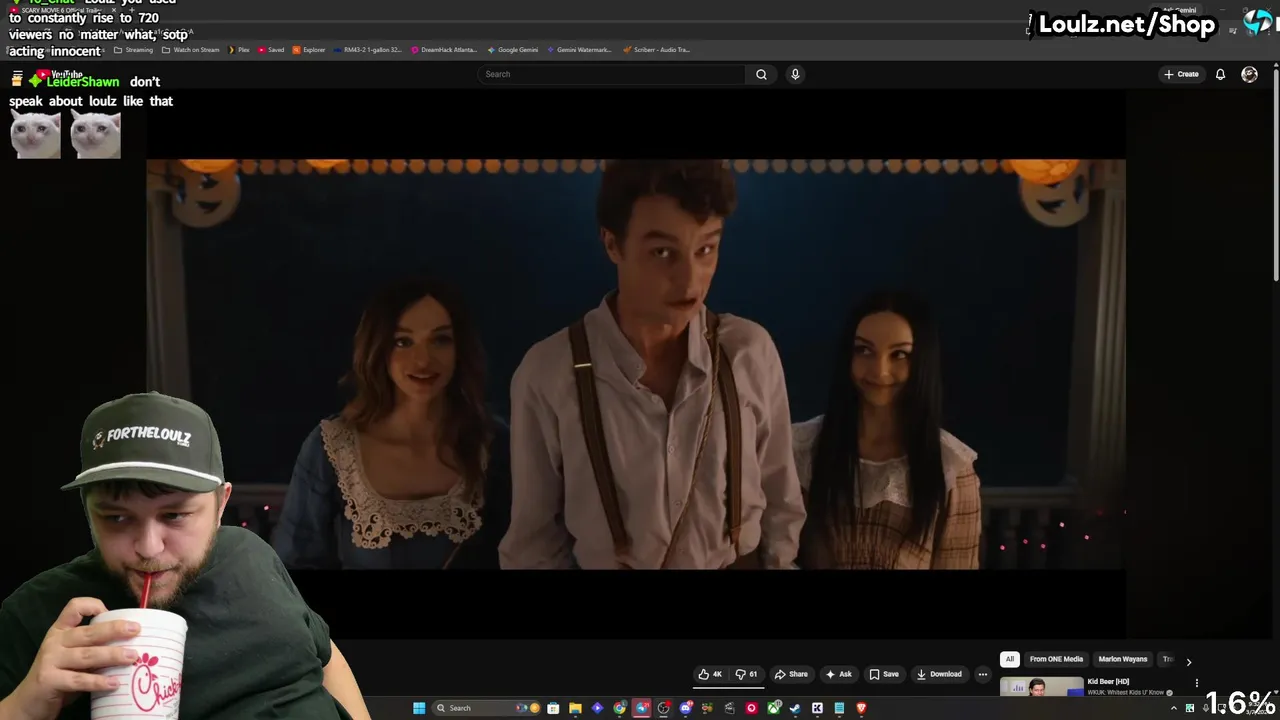Open File Explorer from the taskbar
This screenshot has width=1280, height=720.
click(x=575, y=708)
